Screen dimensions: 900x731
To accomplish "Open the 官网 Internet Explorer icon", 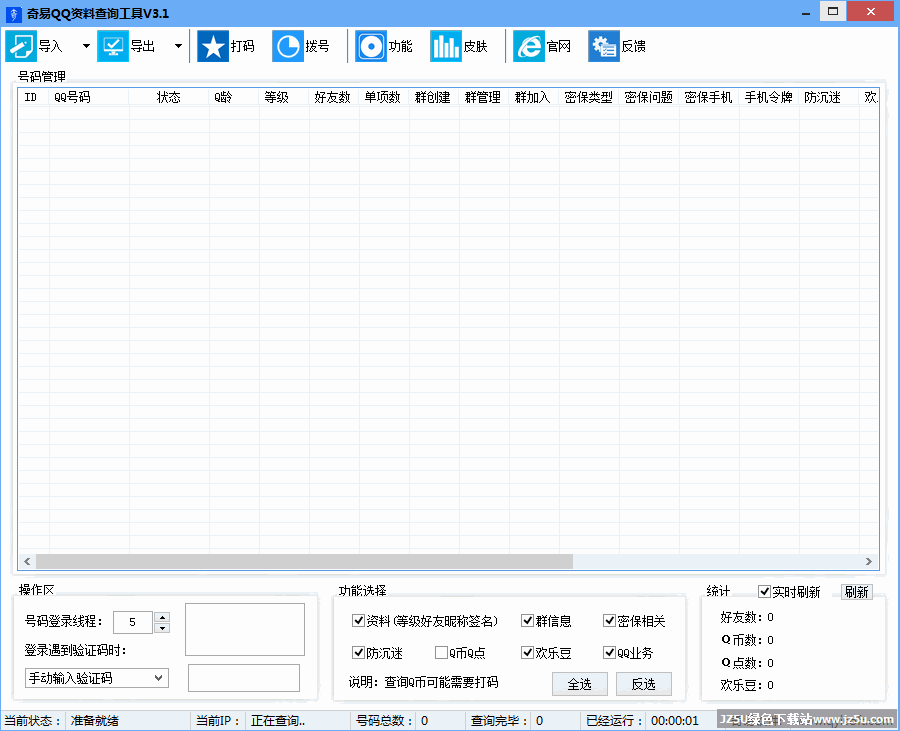I will [x=529, y=46].
